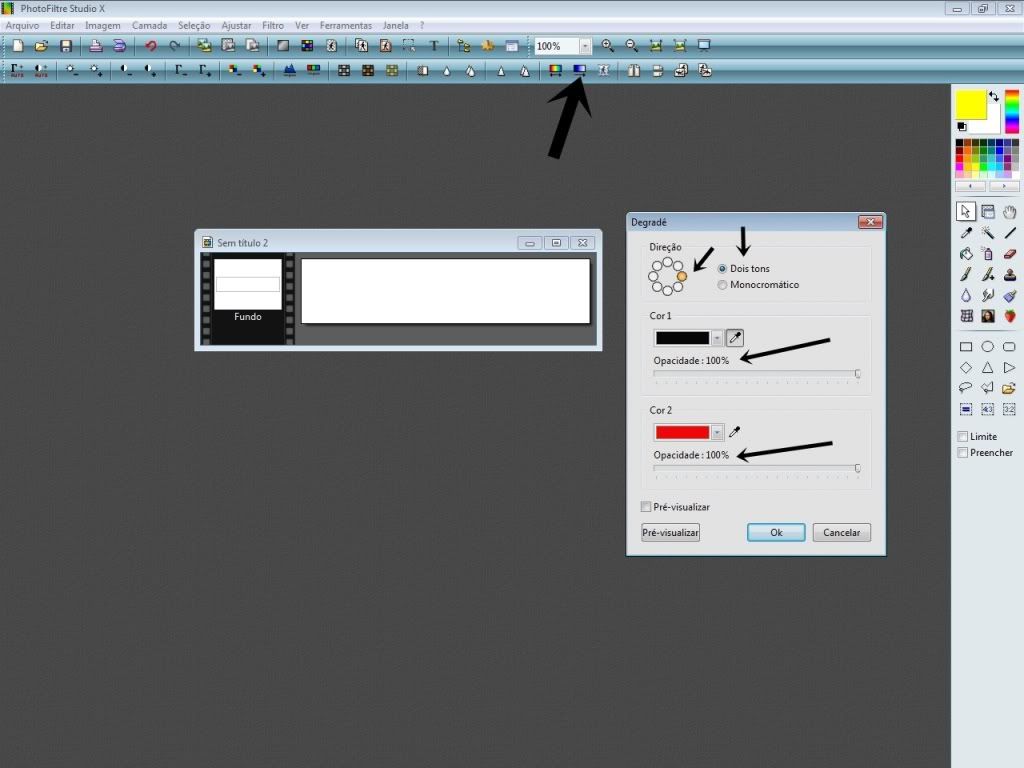
Task: Open the Camada menu
Action: (x=149, y=25)
